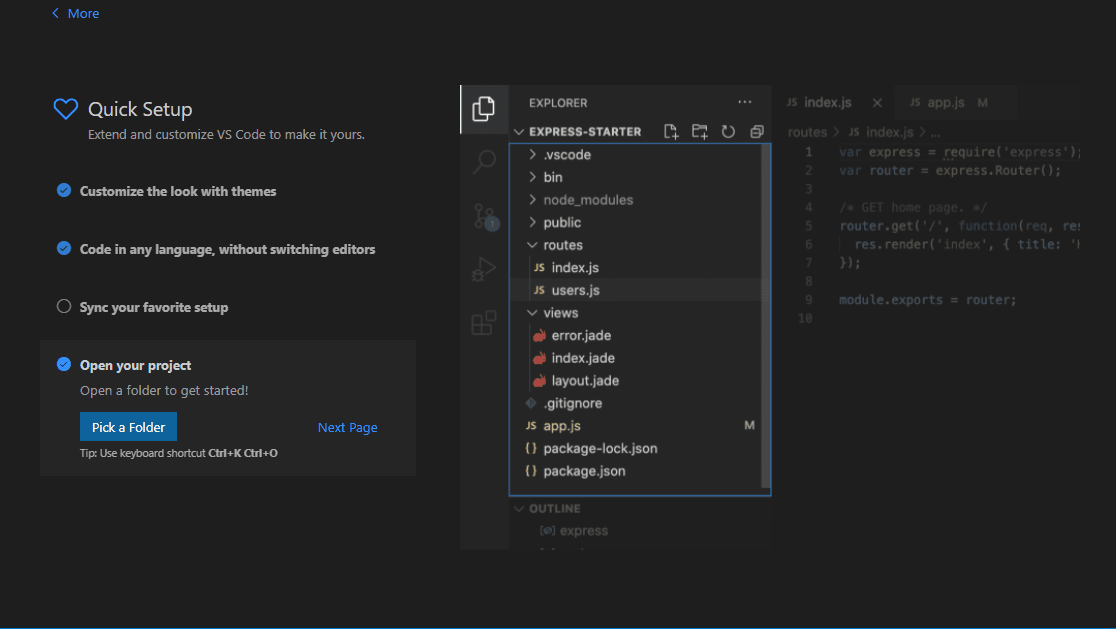
Task: Select the Search icon in the activity bar
Action: [484, 163]
